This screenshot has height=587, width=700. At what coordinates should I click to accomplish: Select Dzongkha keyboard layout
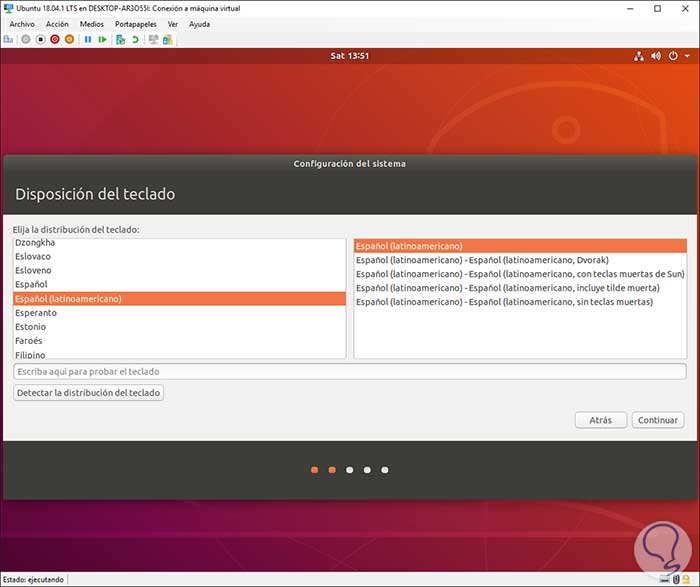pos(179,242)
